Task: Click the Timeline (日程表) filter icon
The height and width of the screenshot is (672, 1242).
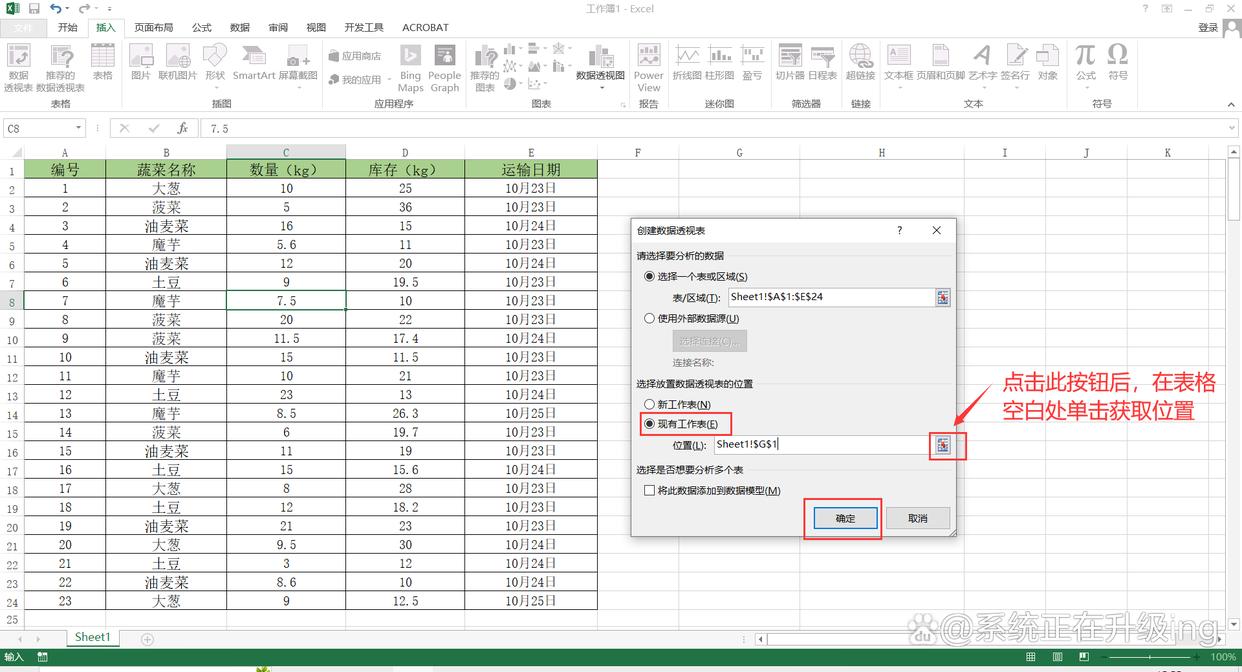Action: click(823, 62)
